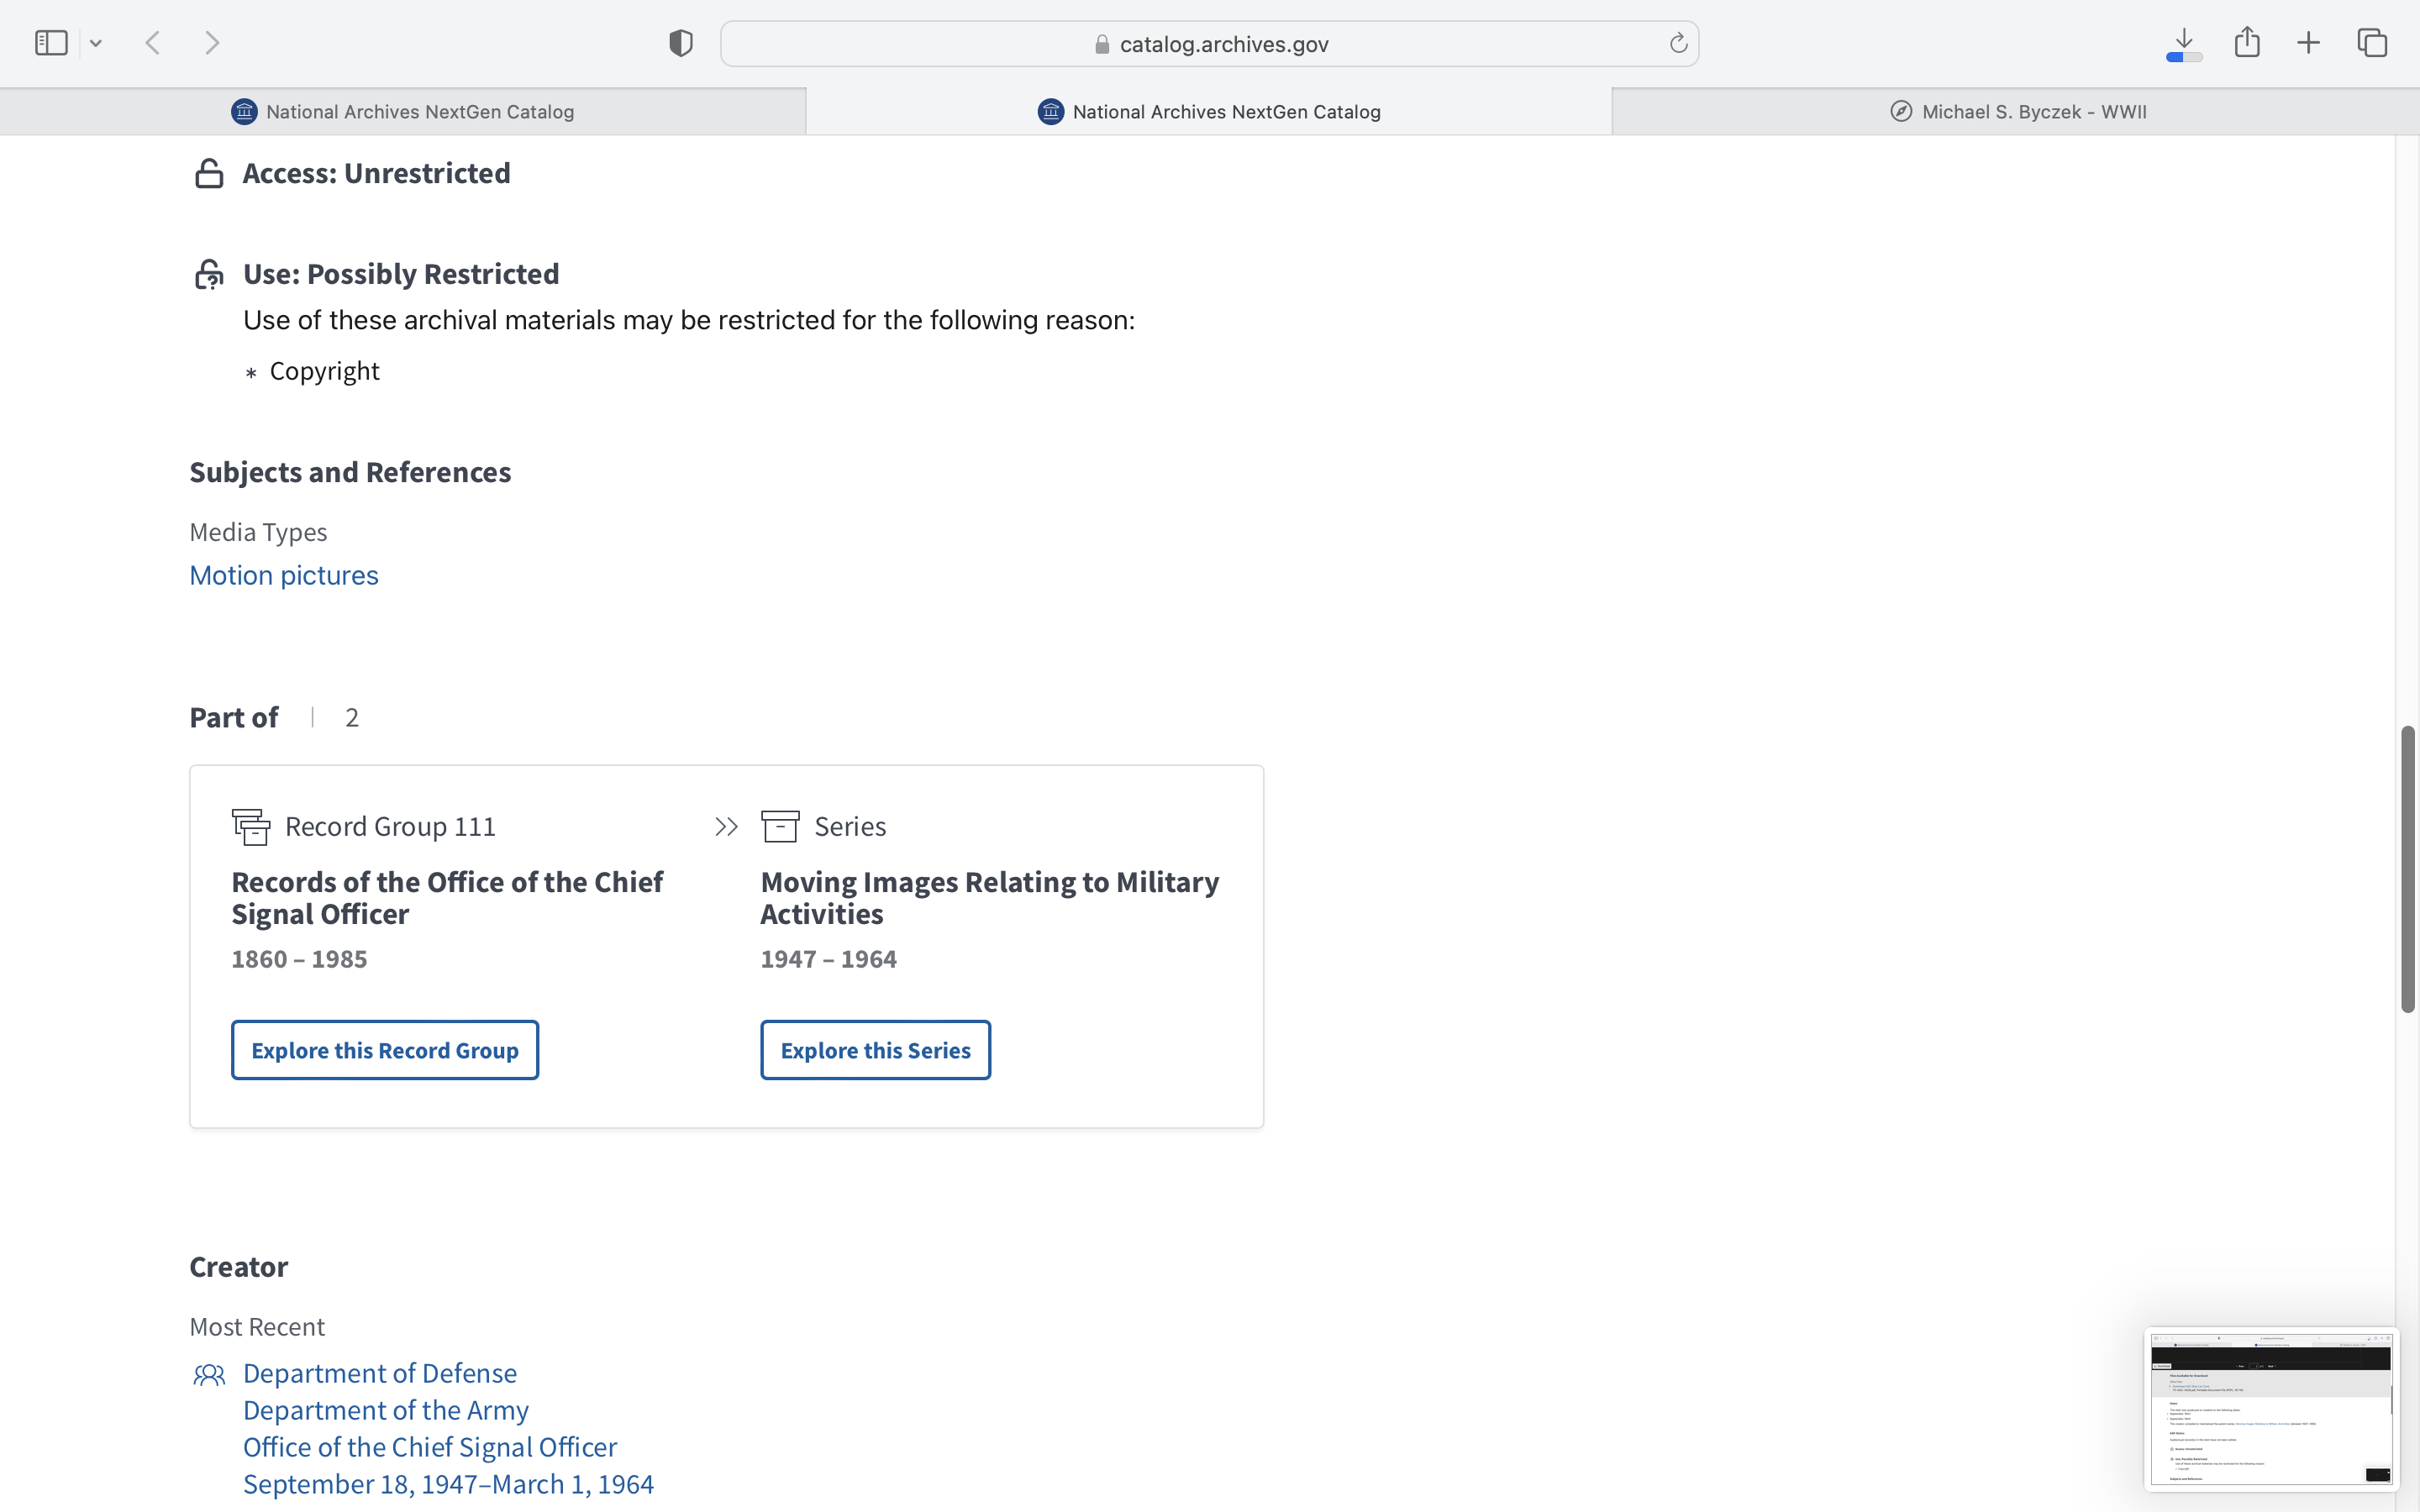The width and height of the screenshot is (2420, 1512).
Task: Click Explore this Record Group button
Action: point(385,1050)
